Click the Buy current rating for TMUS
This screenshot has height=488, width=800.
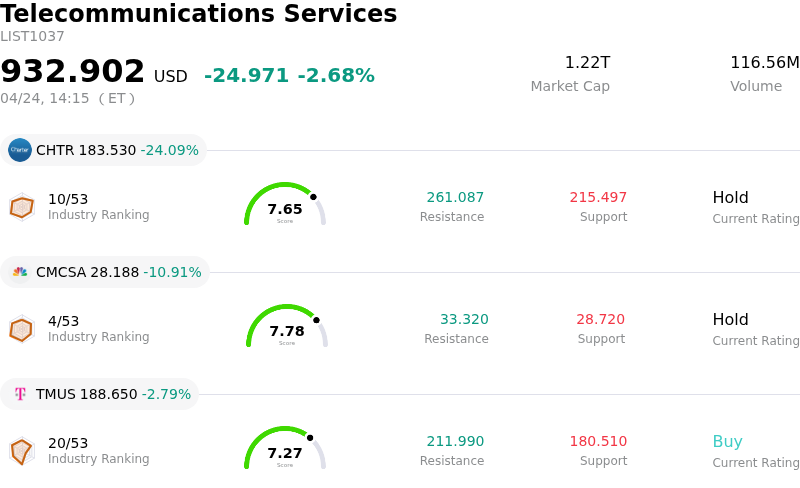727,442
